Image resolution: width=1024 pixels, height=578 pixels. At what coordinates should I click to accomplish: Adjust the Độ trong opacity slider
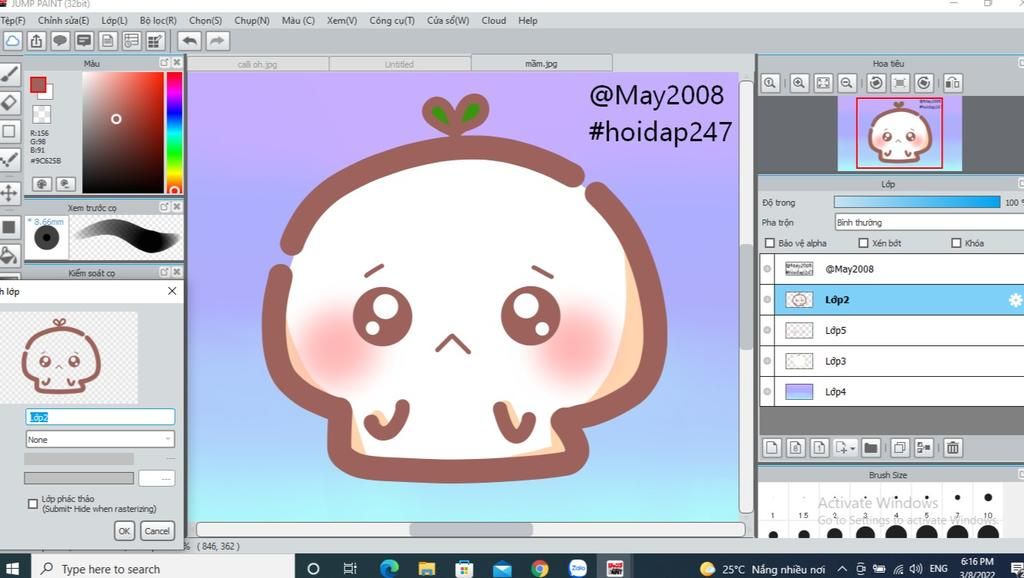tap(917, 202)
